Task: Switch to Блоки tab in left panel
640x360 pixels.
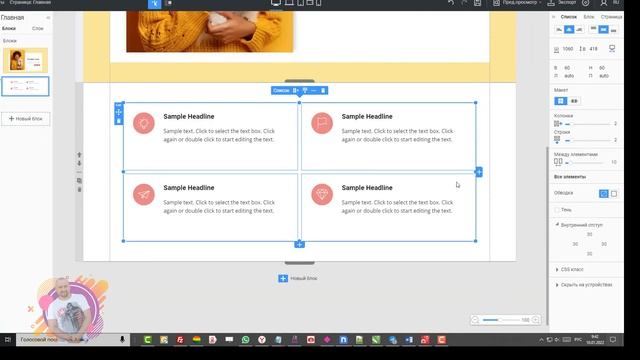Action: click(9, 29)
